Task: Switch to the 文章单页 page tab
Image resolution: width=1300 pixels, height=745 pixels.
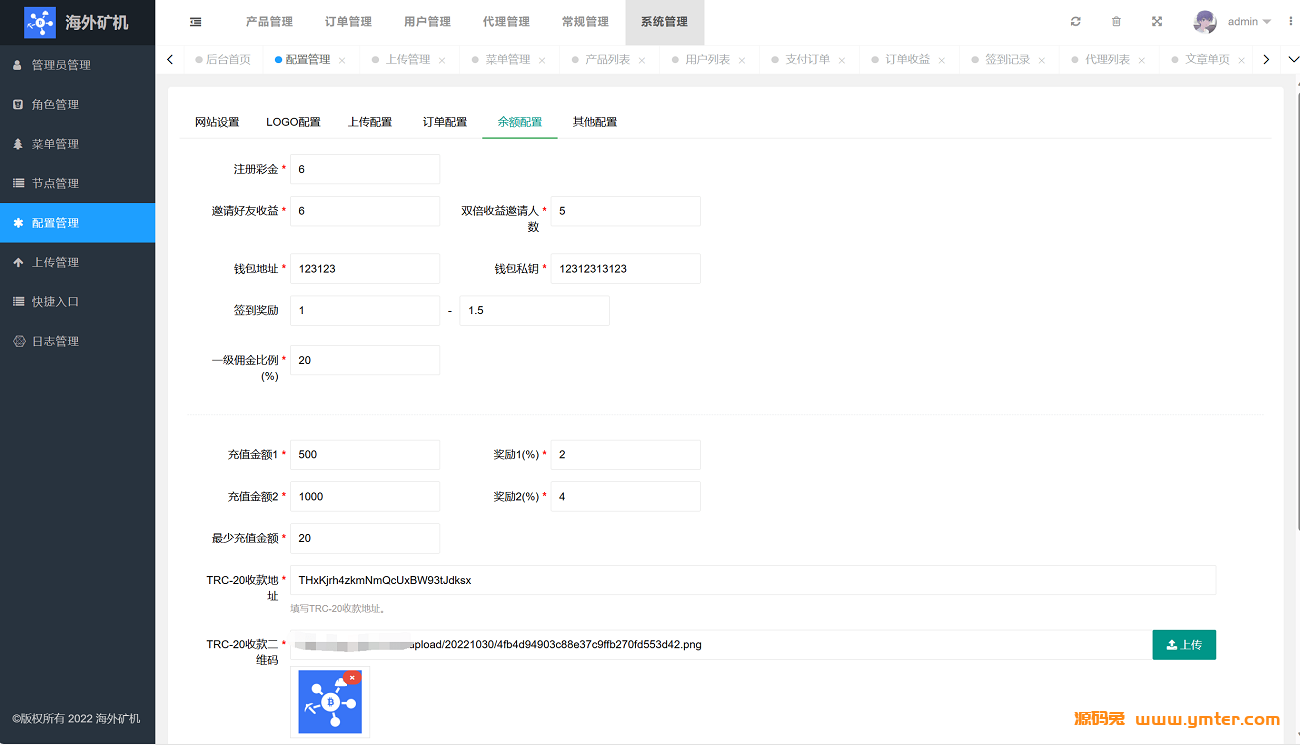Action: tap(1208, 59)
